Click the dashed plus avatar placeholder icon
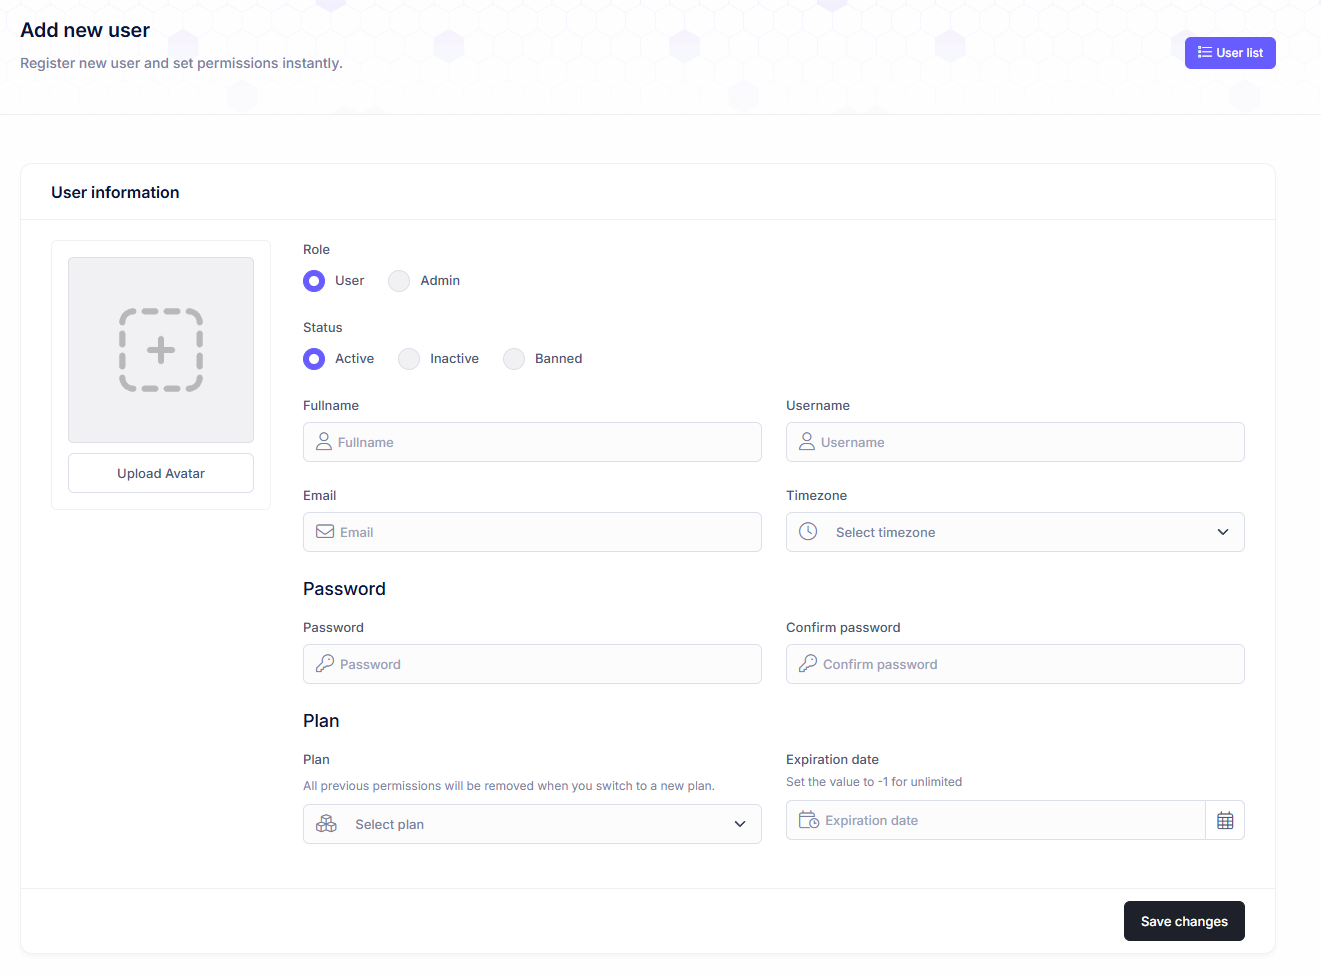1321x975 pixels. [x=161, y=350]
